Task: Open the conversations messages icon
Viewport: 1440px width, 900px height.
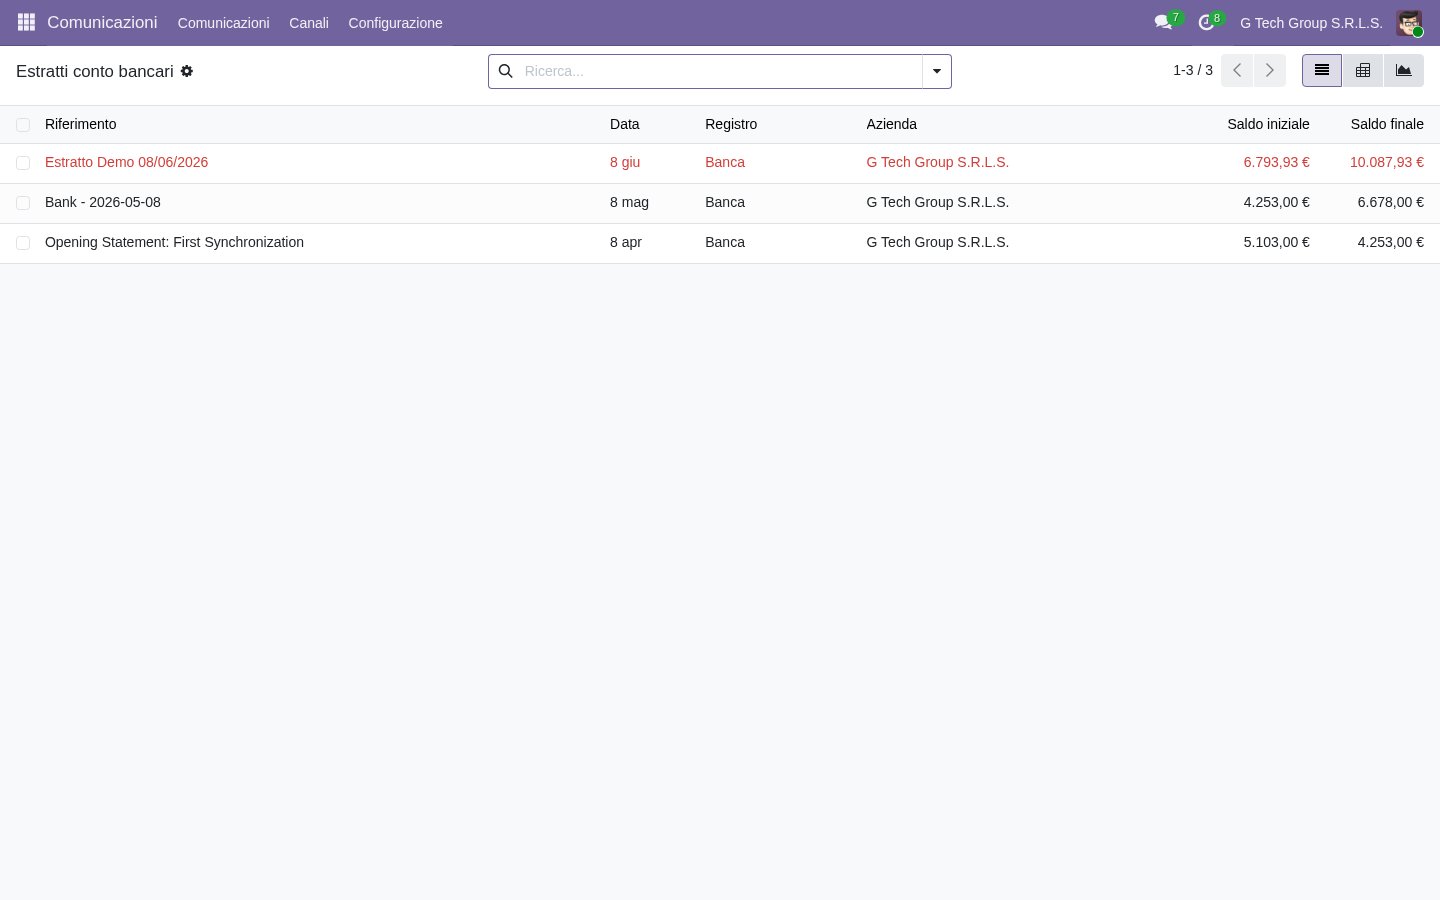Action: point(1163,22)
